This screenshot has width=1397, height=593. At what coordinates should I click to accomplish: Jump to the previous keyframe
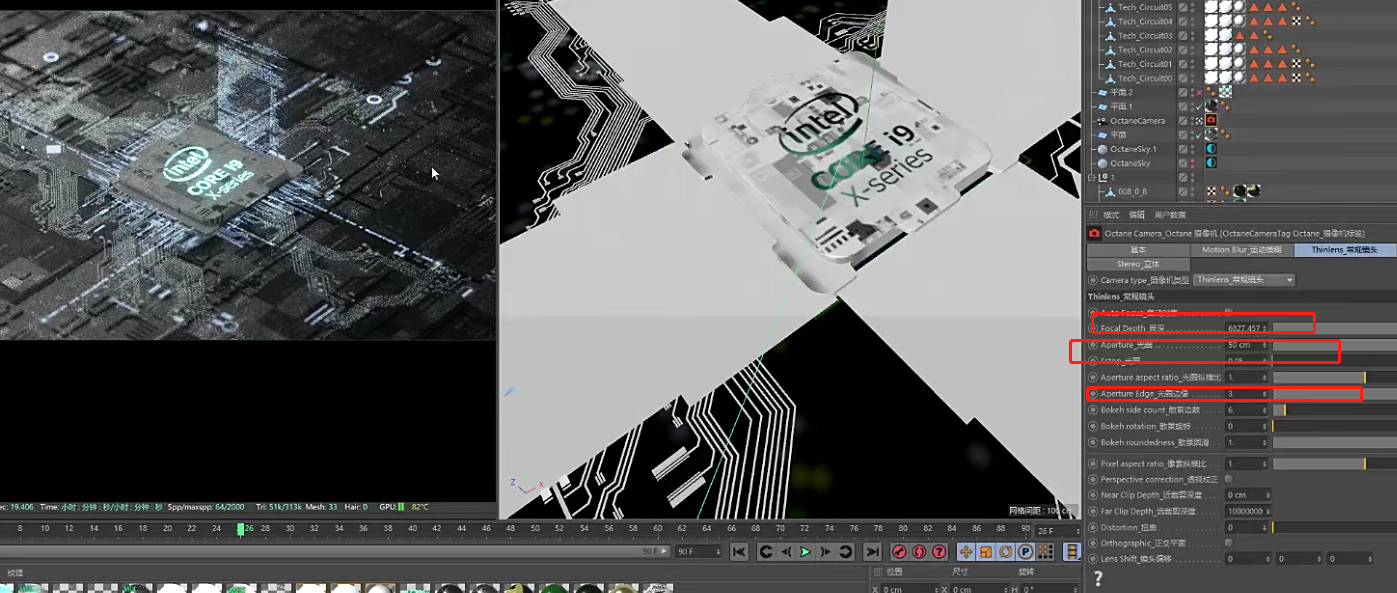pos(765,551)
